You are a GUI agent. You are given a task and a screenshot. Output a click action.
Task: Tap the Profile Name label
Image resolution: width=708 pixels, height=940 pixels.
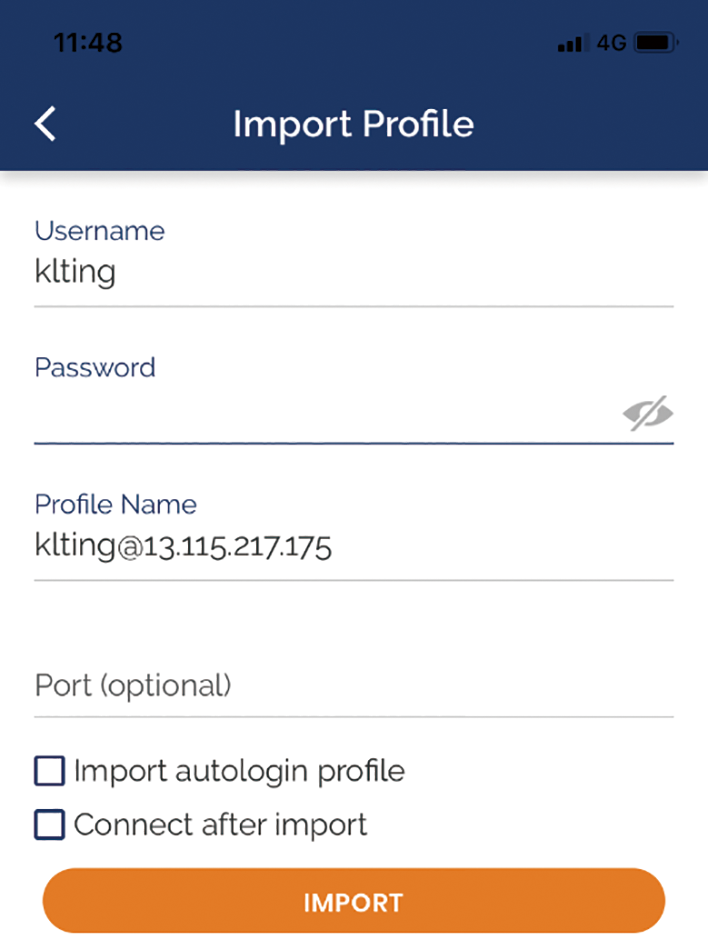point(116,504)
